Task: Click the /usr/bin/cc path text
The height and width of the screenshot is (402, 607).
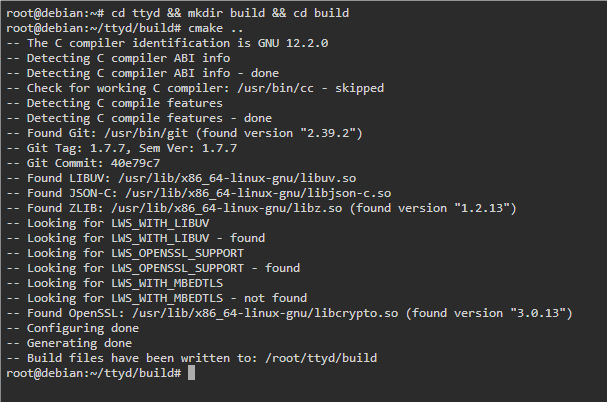Action: click(275, 88)
